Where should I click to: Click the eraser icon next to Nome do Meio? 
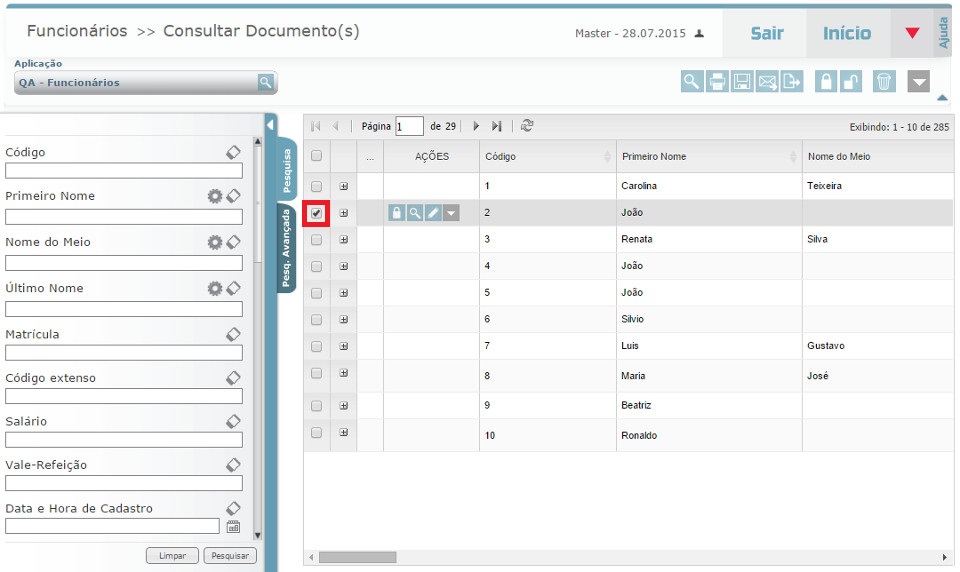233,242
